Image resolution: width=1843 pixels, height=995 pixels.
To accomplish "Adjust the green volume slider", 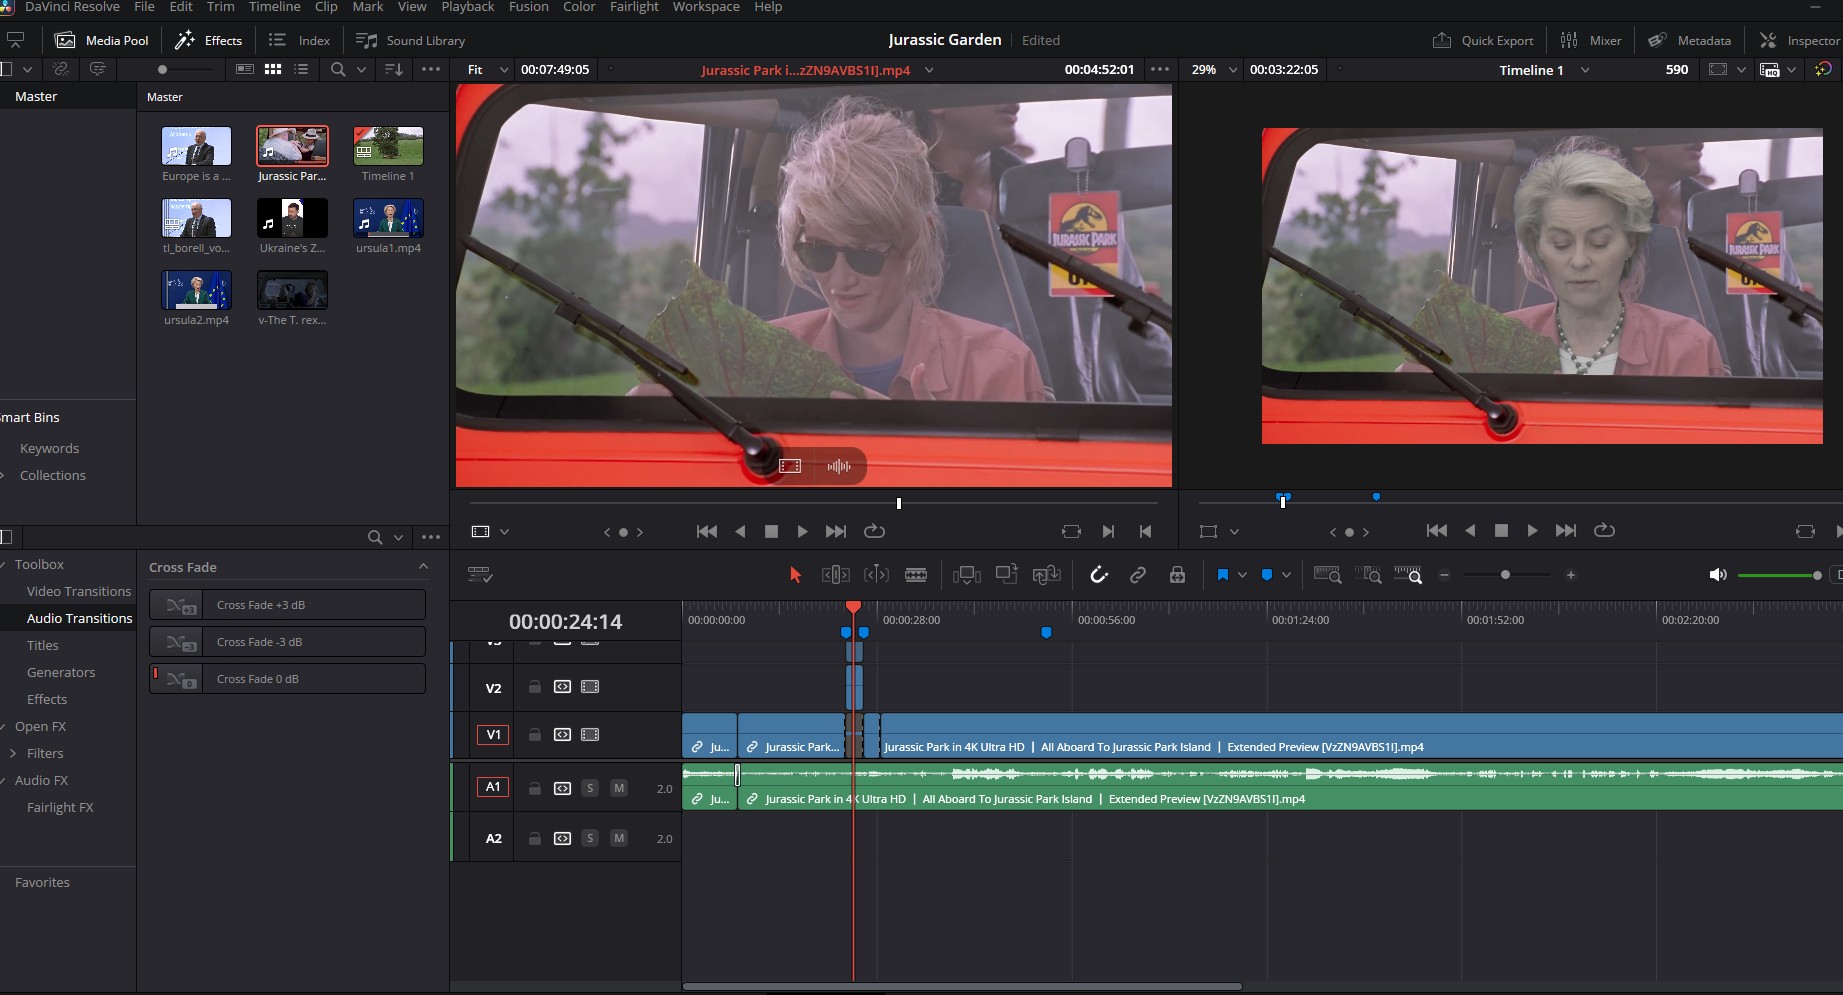I will pyautogui.click(x=1779, y=575).
